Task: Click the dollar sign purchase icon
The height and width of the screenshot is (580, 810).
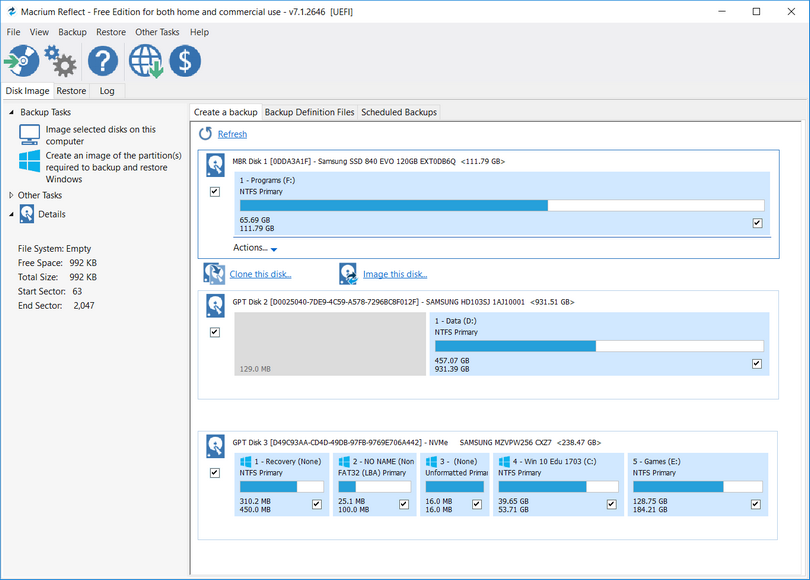Action: [x=185, y=61]
